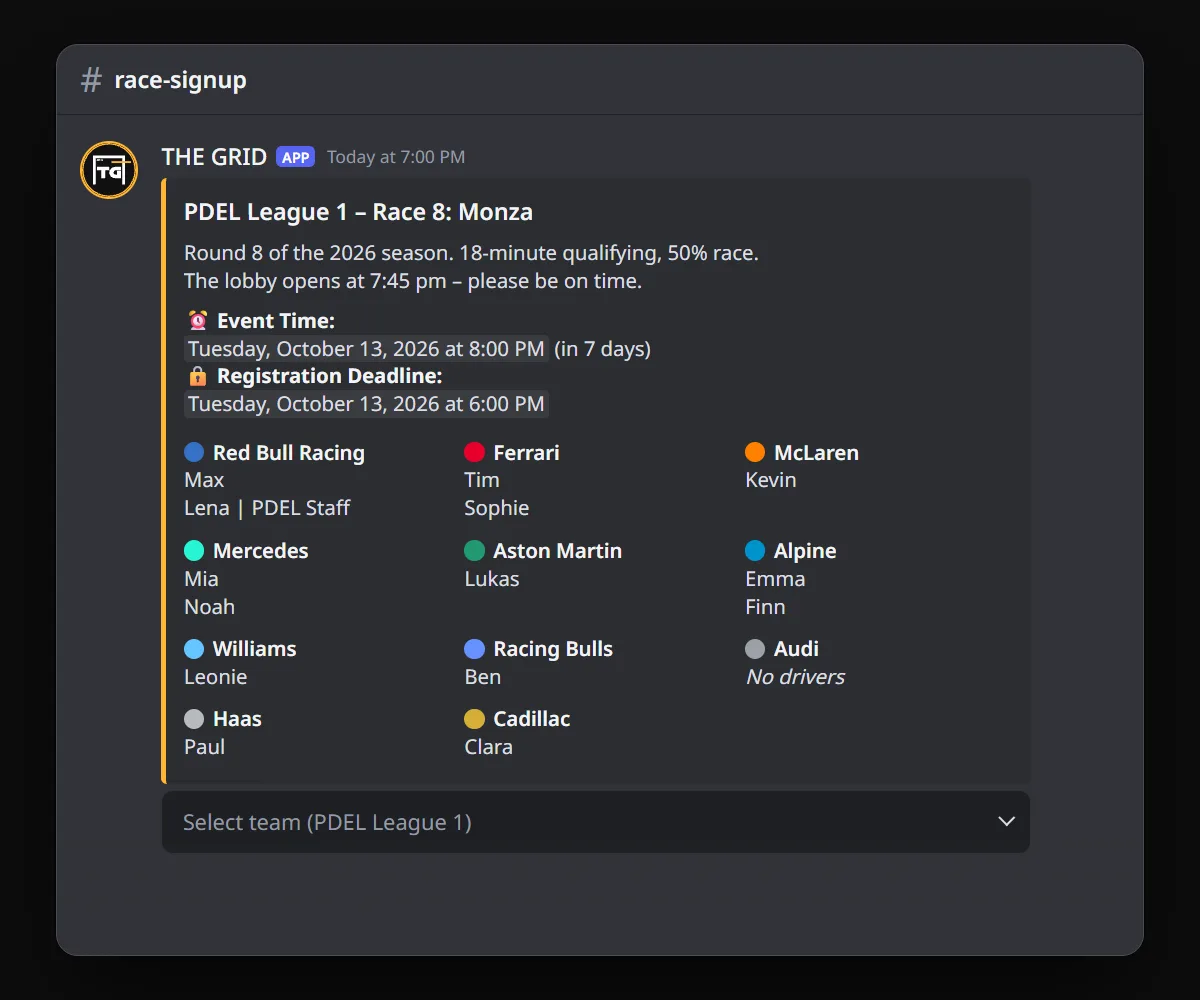Click THE GRID bot avatar

(109, 170)
